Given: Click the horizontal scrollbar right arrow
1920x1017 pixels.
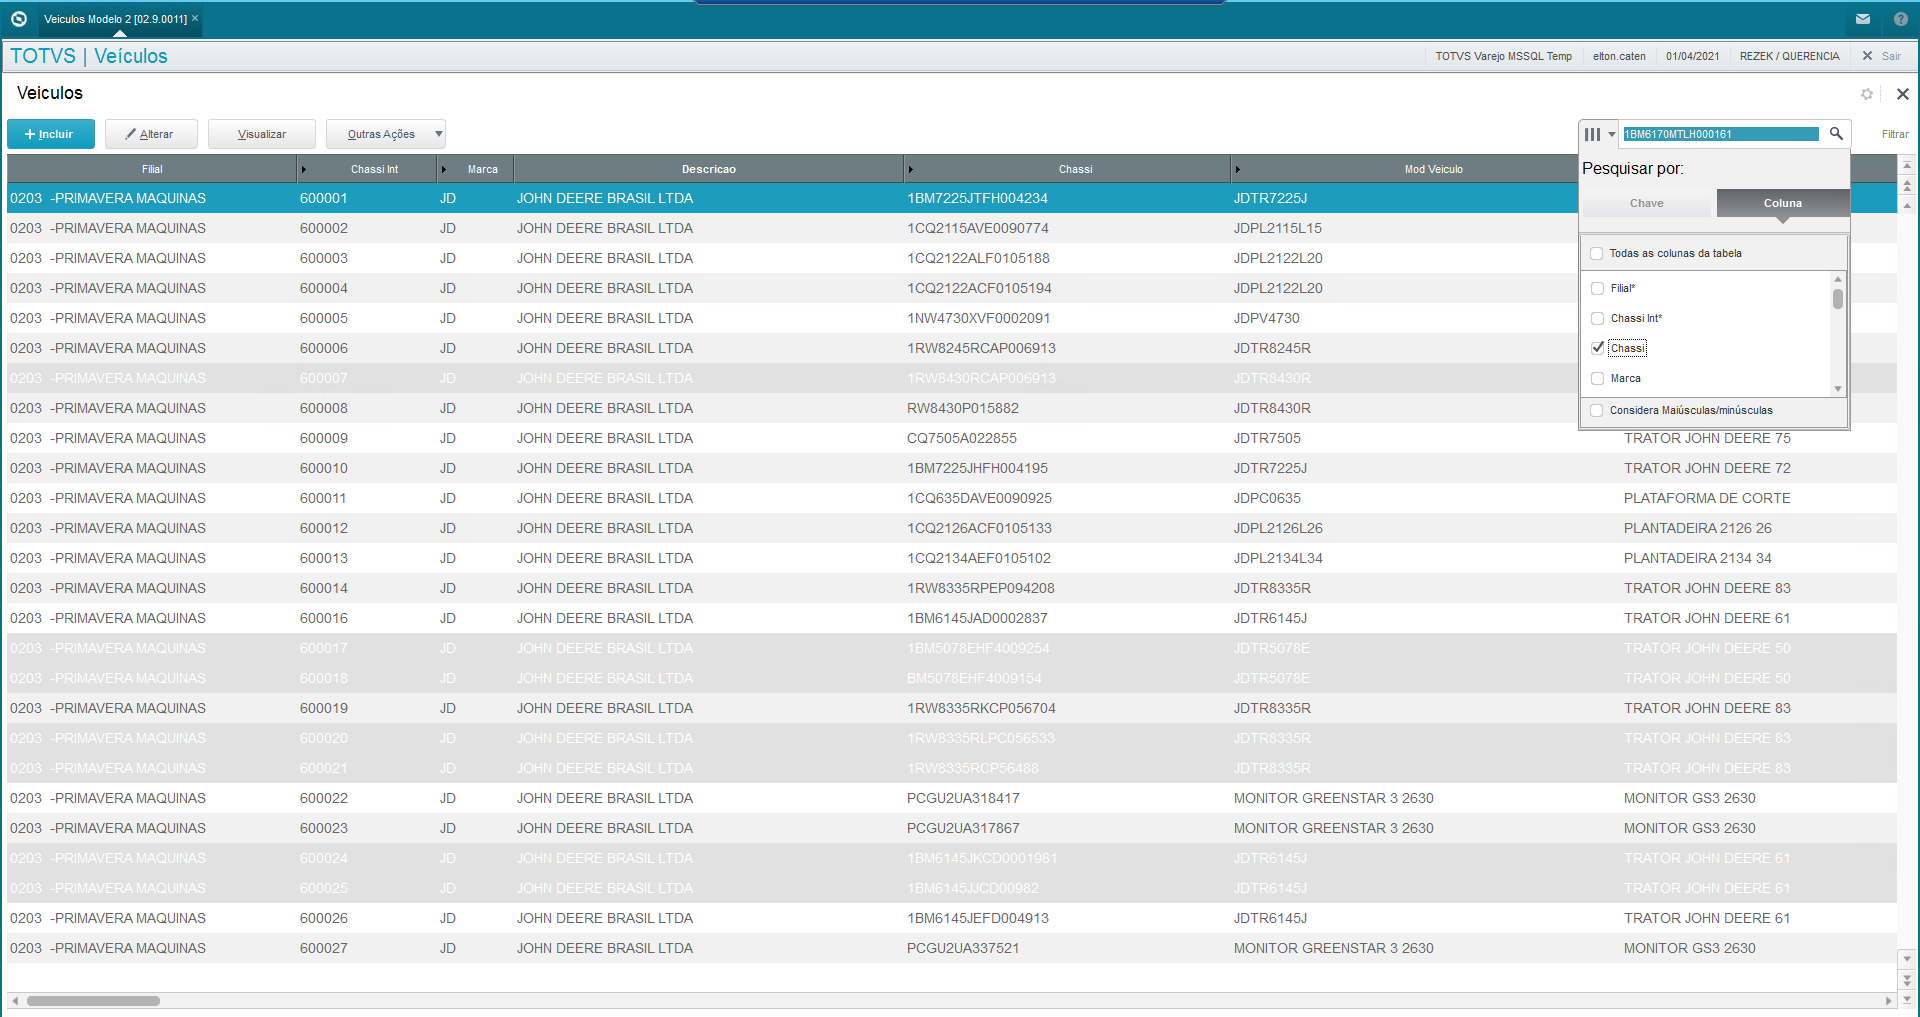Looking at the screenshot, I should [x=1888, y=1000].
